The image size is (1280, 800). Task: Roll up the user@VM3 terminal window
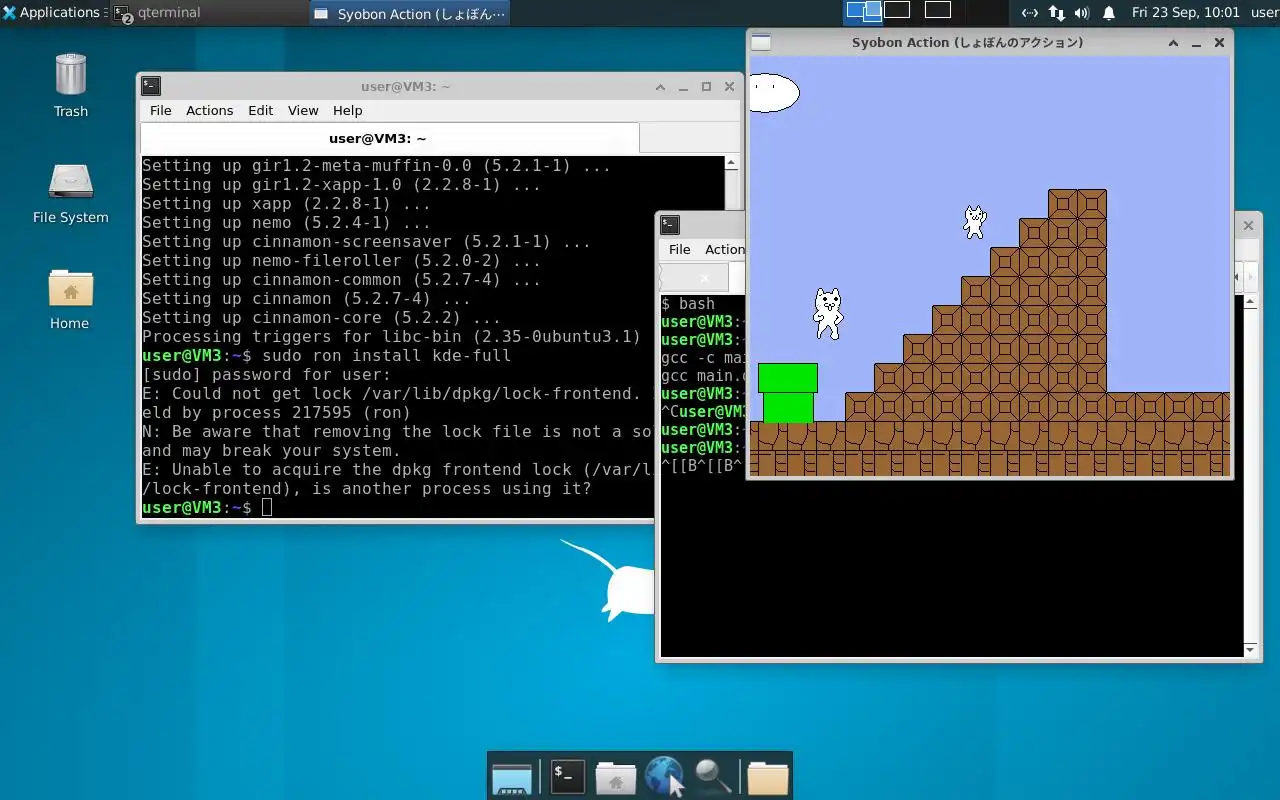click(660, 87)
